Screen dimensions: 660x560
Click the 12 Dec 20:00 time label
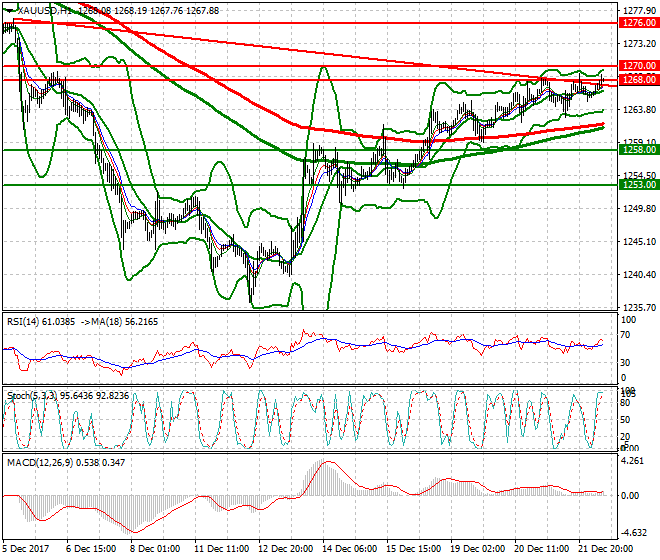(285, 549)
